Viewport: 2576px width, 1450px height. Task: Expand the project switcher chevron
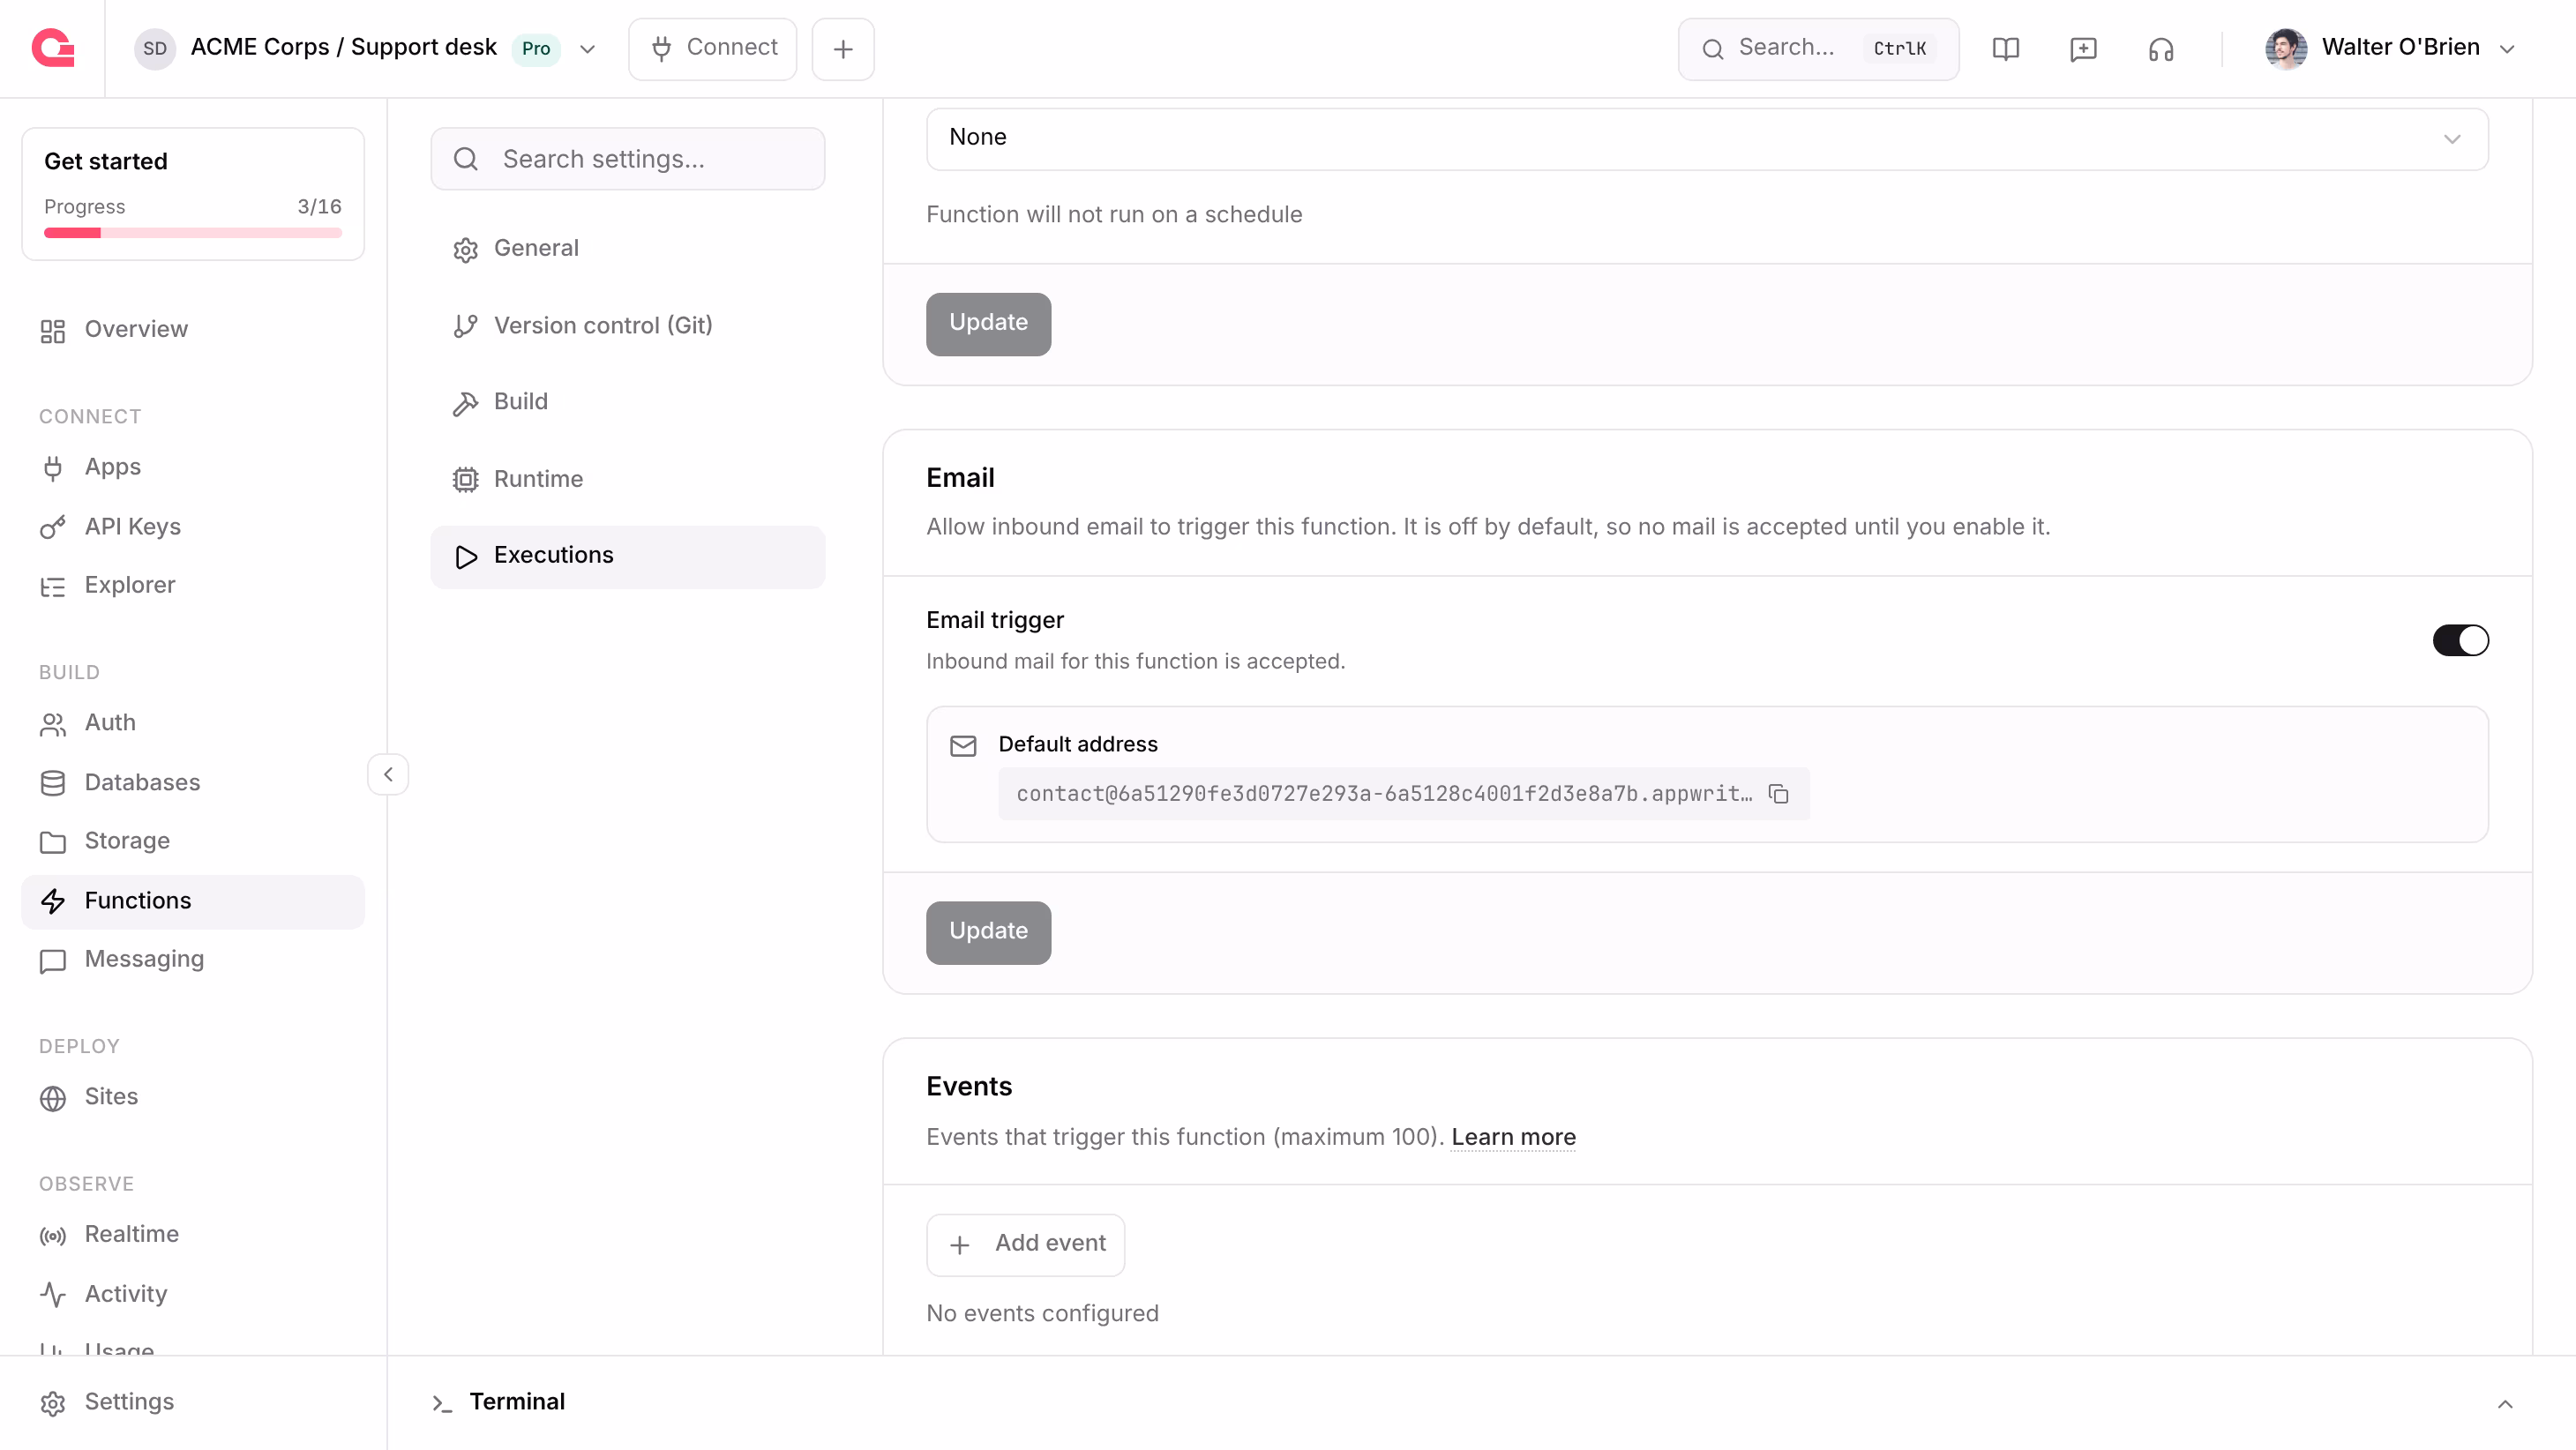(x=588, y=49)
